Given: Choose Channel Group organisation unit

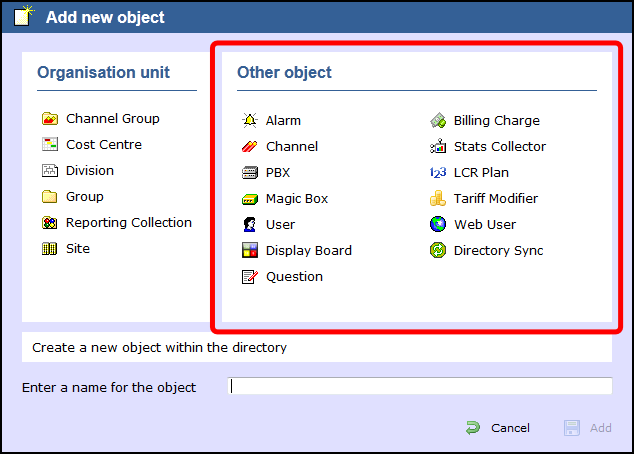Looking at the screenshot, I should pos(112,119).
